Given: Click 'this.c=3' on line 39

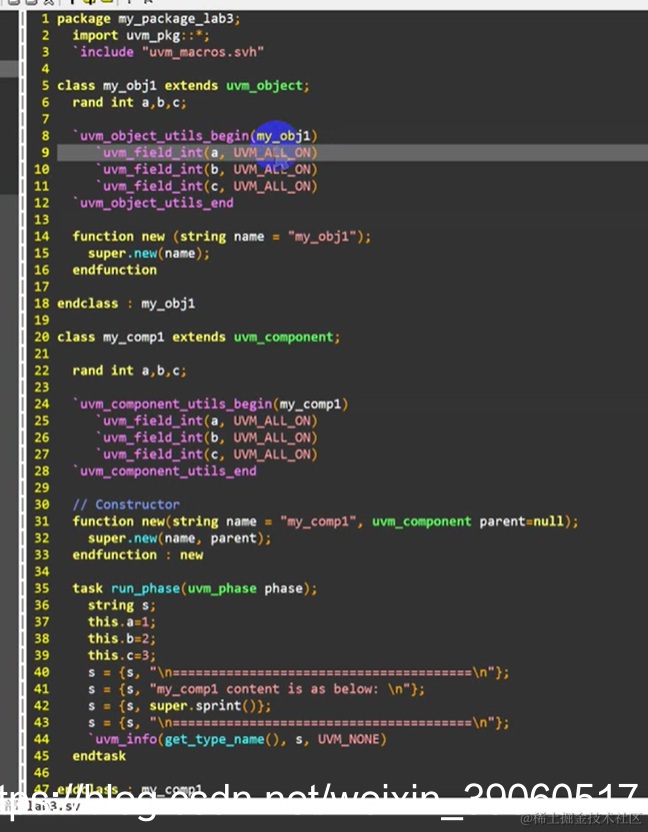Looking at the screenshot, I should coord(118,656).
